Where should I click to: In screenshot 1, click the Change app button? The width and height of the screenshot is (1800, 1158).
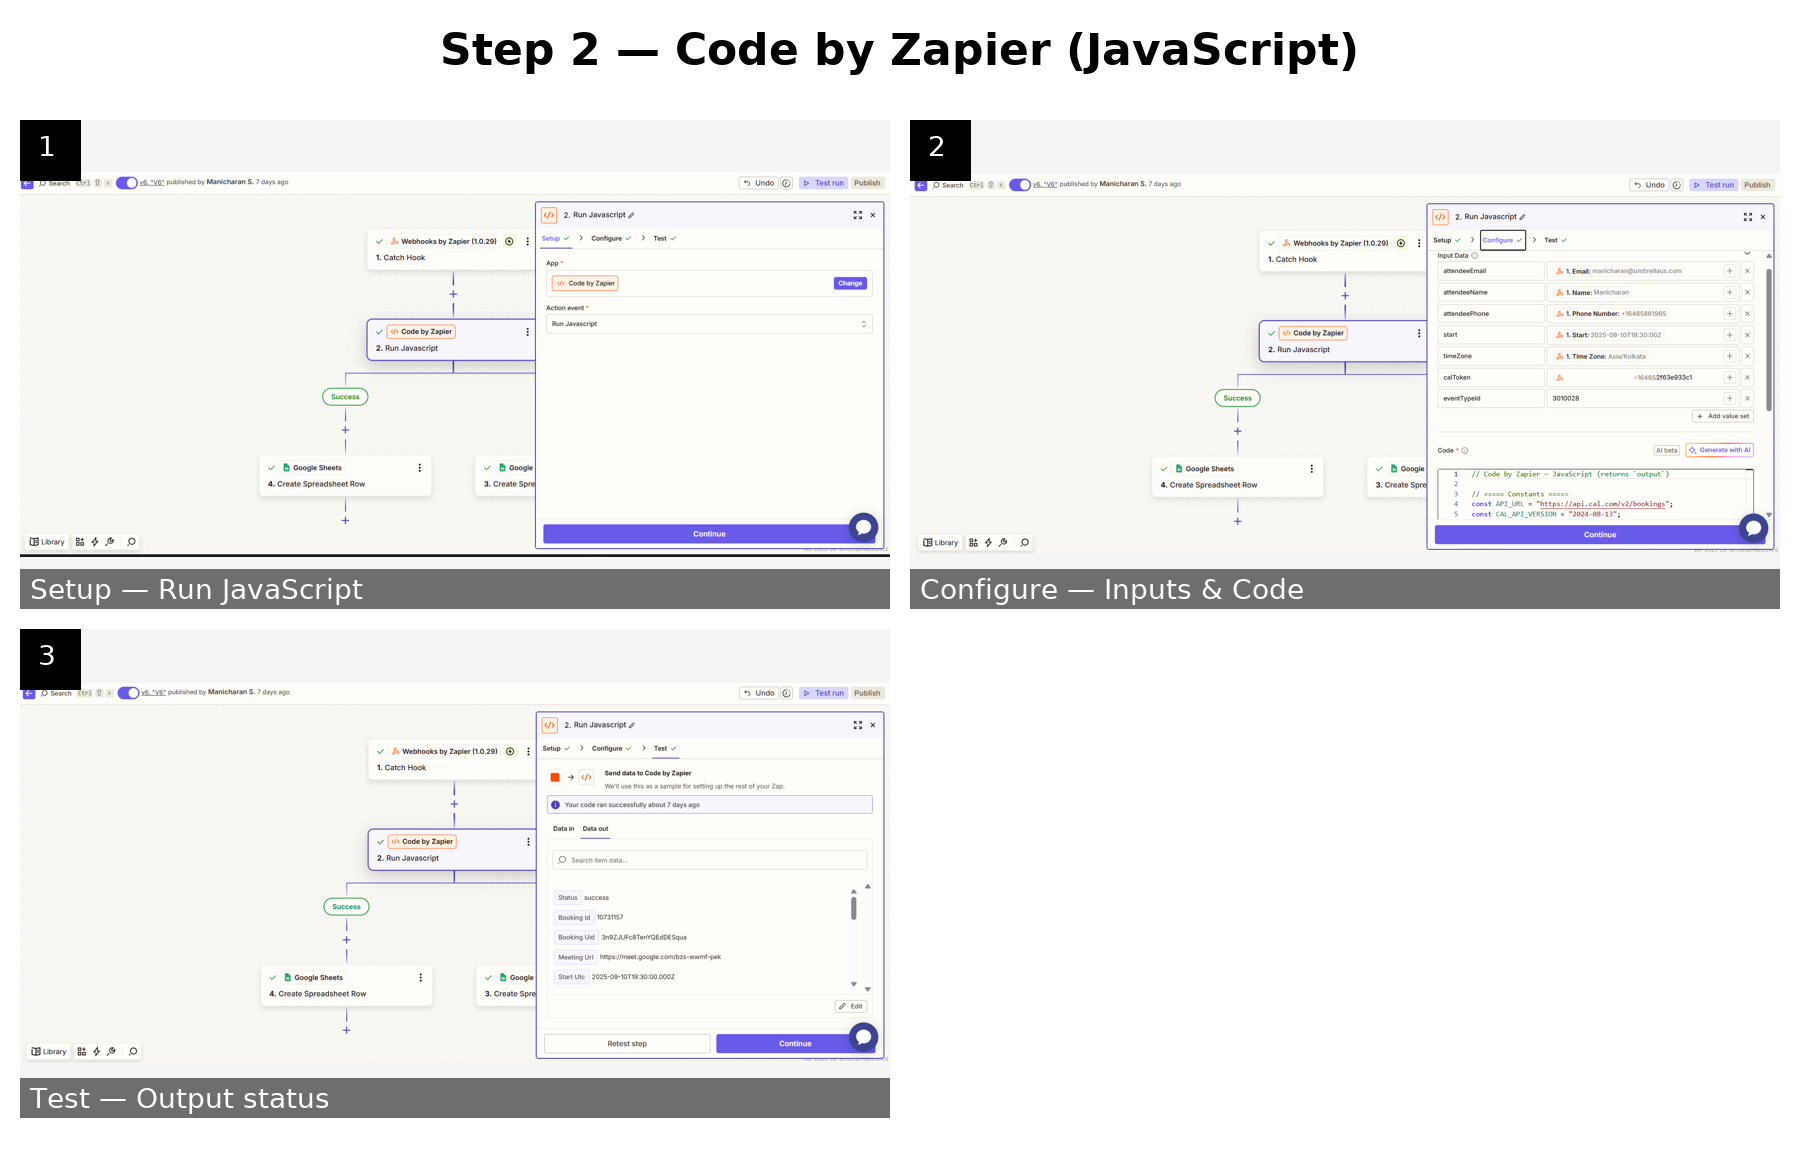tap(850, 283)
